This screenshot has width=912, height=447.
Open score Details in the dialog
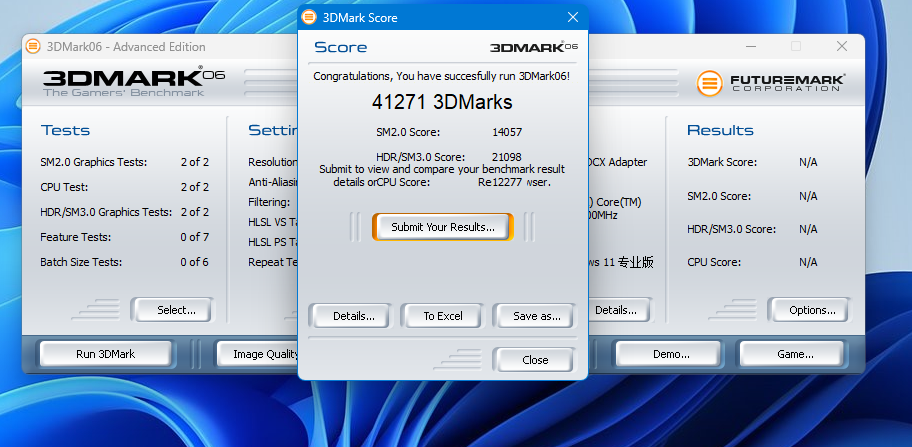point(354,316)
